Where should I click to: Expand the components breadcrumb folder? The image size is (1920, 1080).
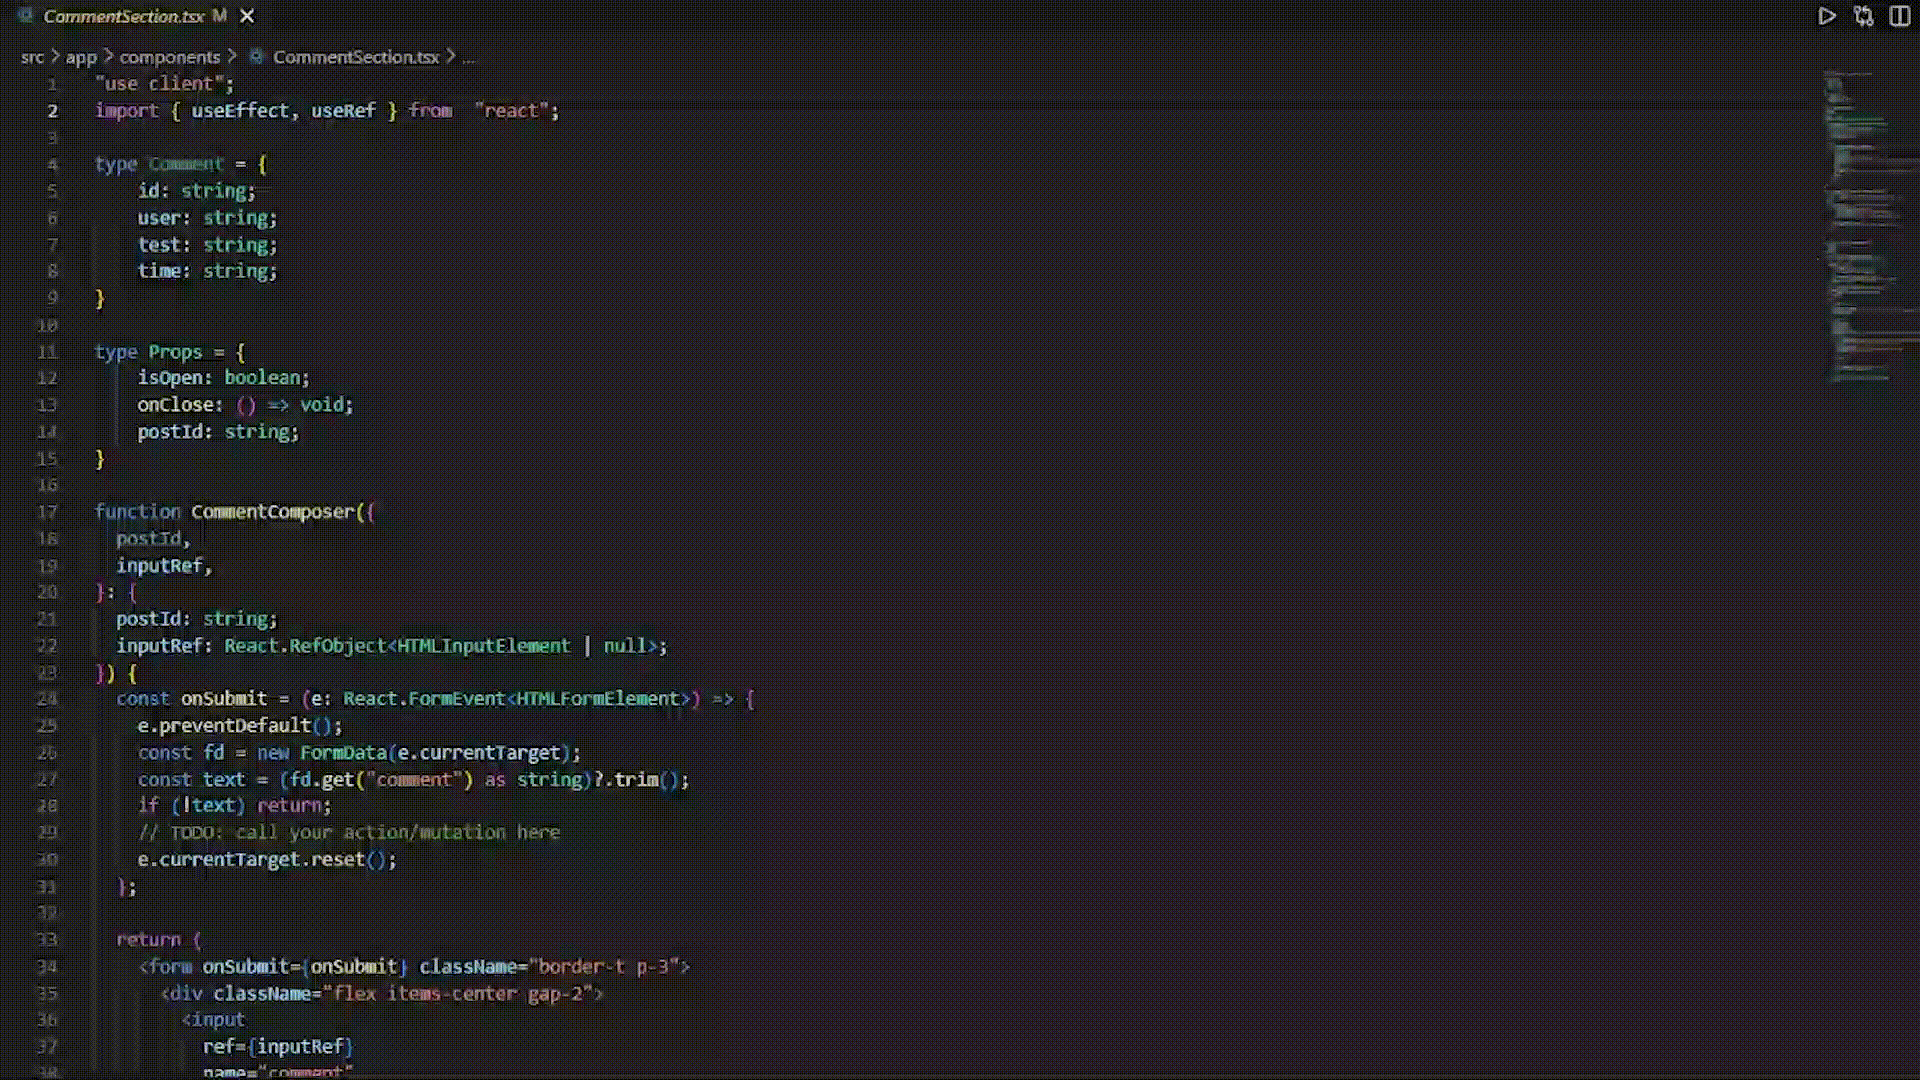click(x=169, y=57)
